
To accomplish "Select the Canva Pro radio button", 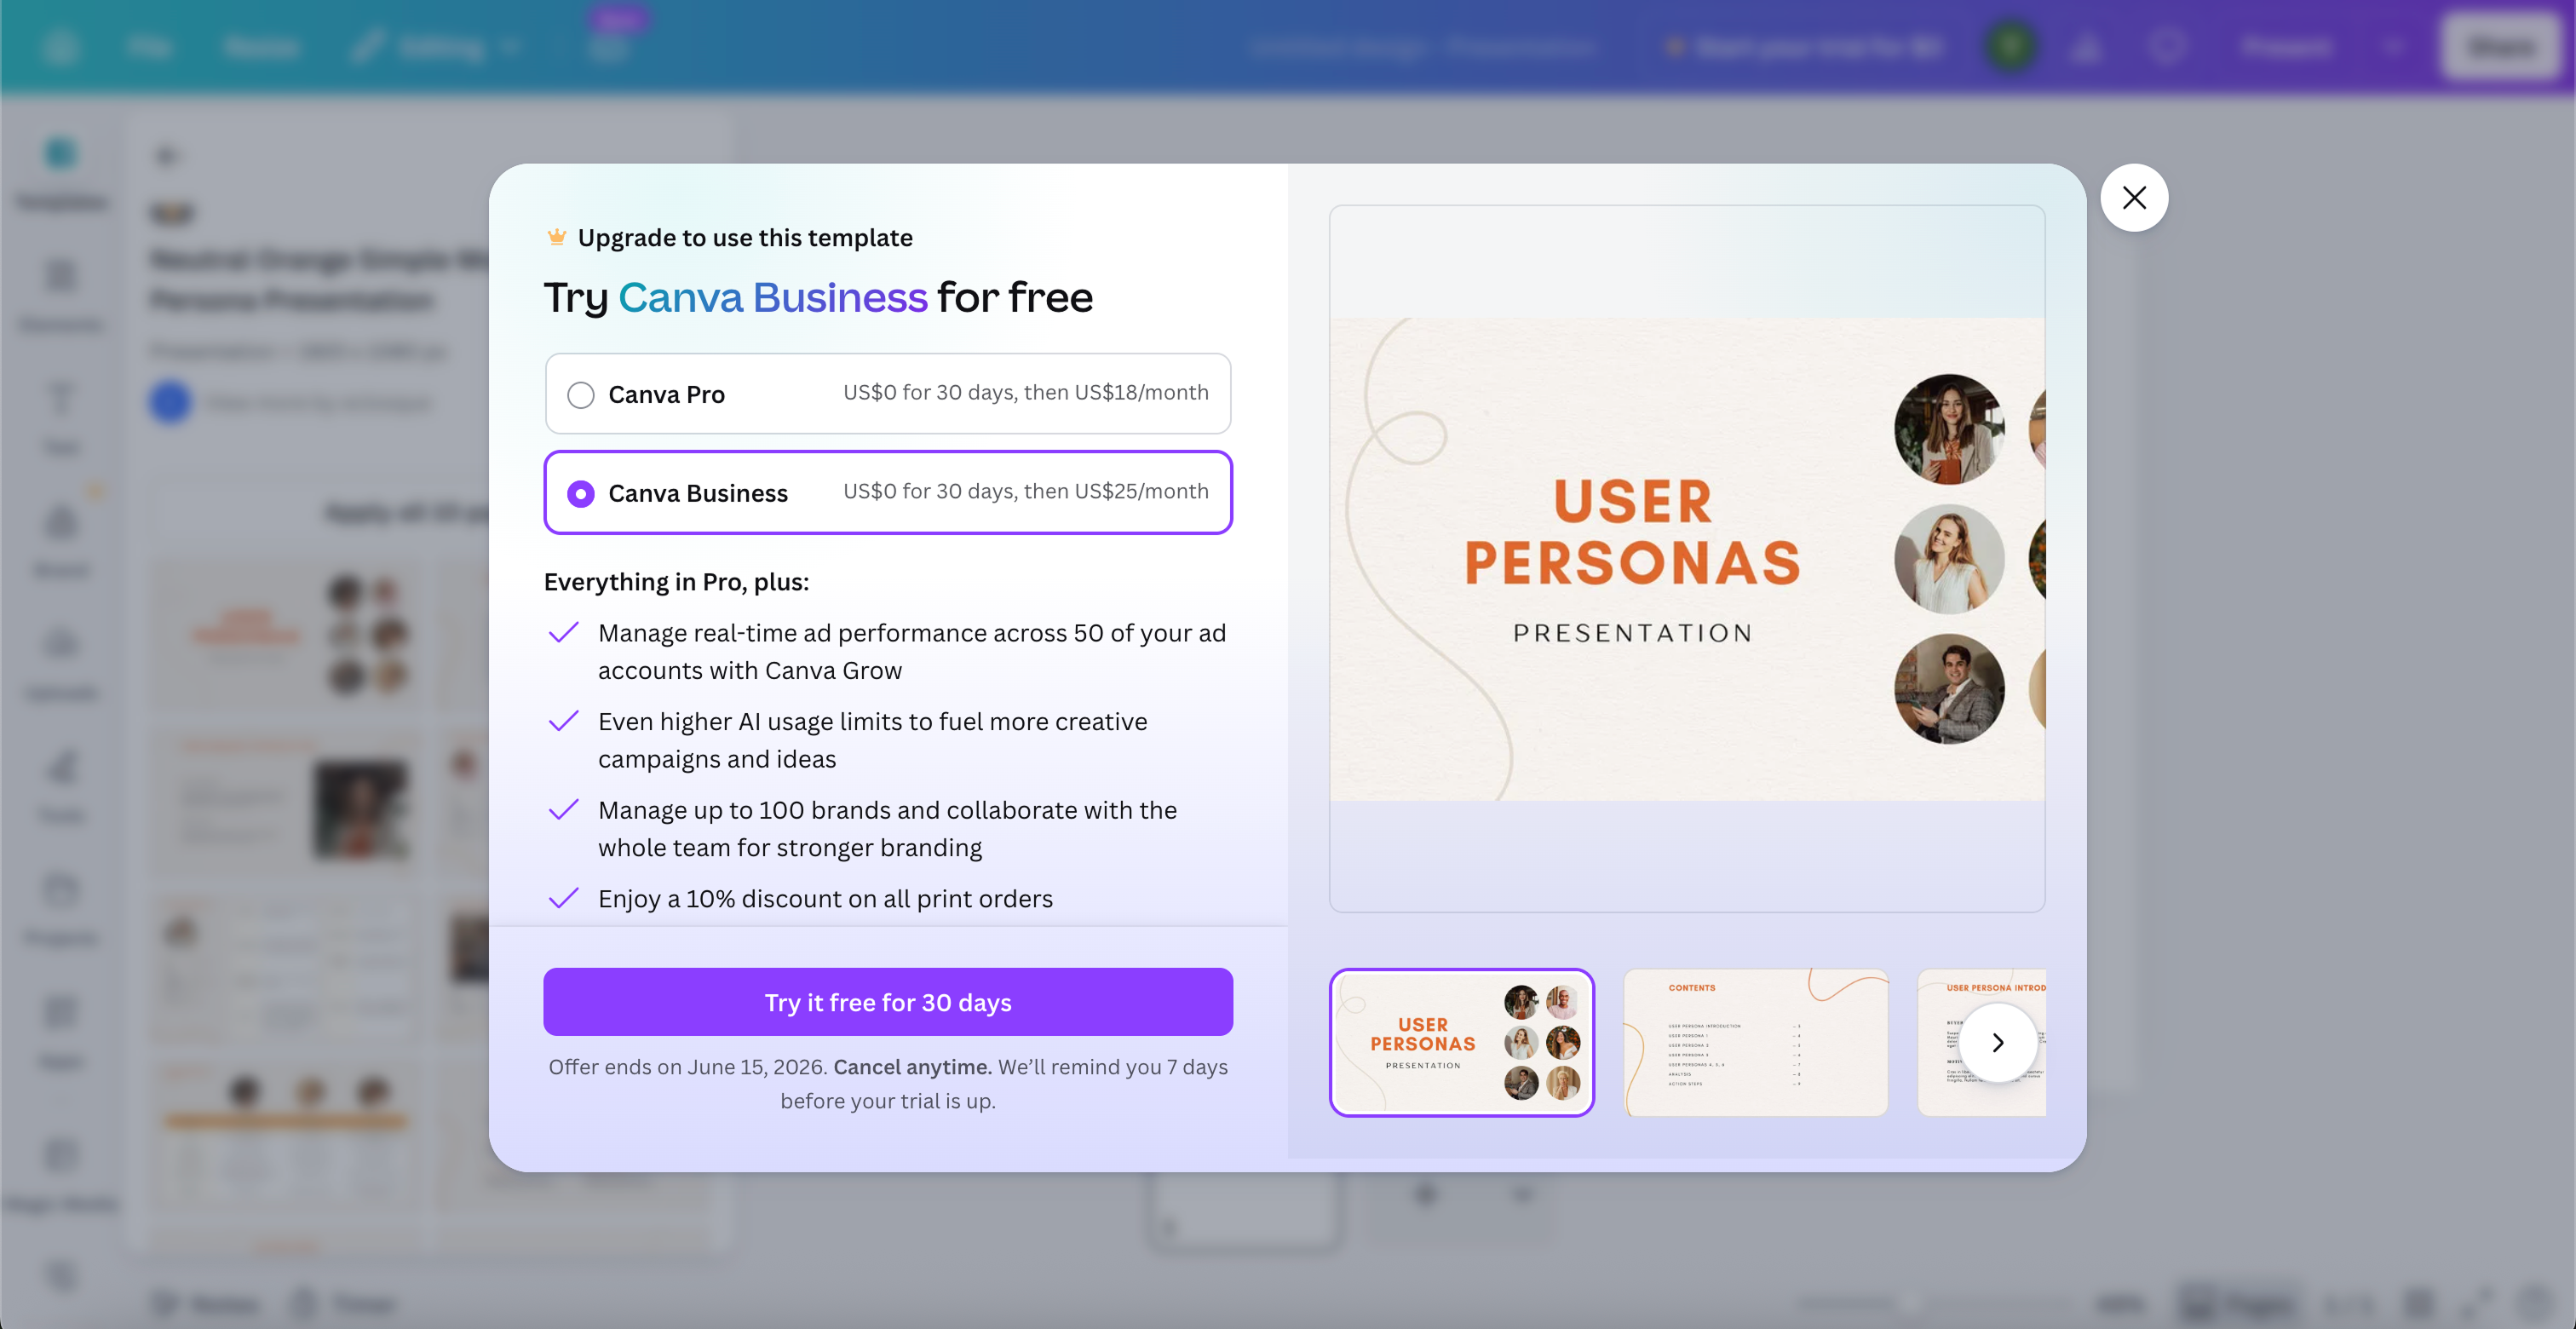I will (x=580, y=395).
